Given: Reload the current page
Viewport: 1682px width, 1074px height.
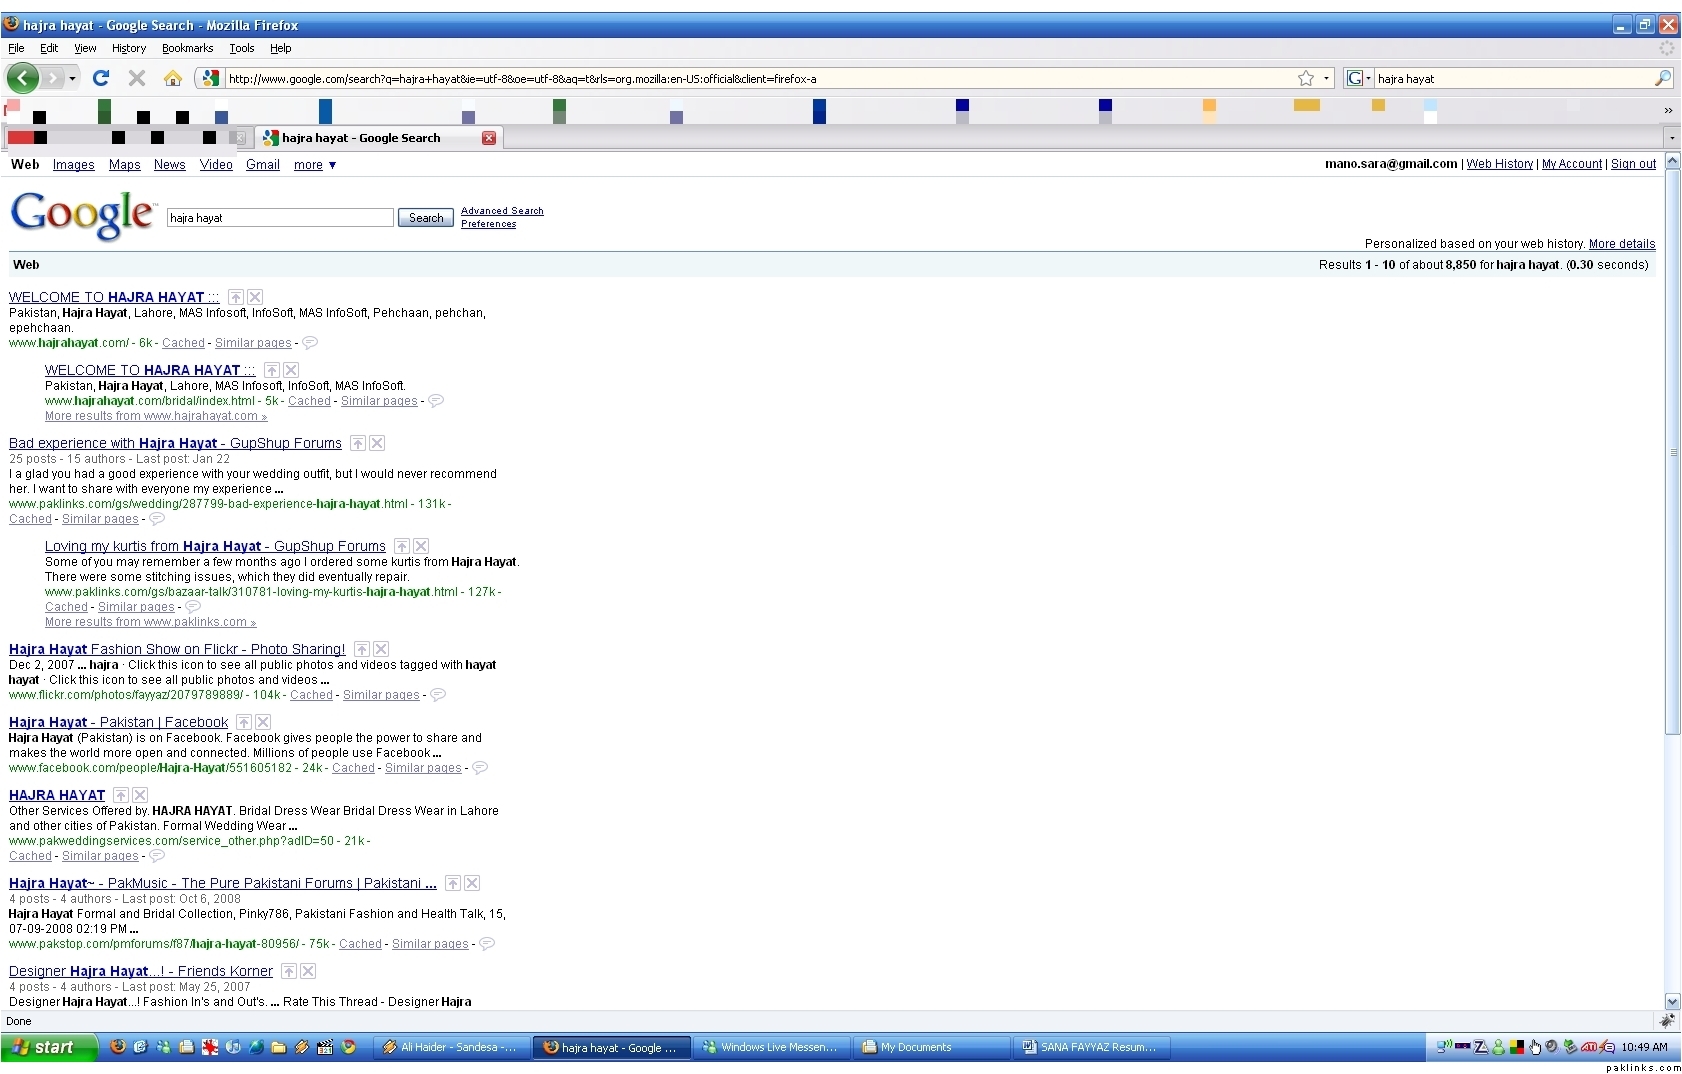Looking at the screenshot, I should click(101, 78).
